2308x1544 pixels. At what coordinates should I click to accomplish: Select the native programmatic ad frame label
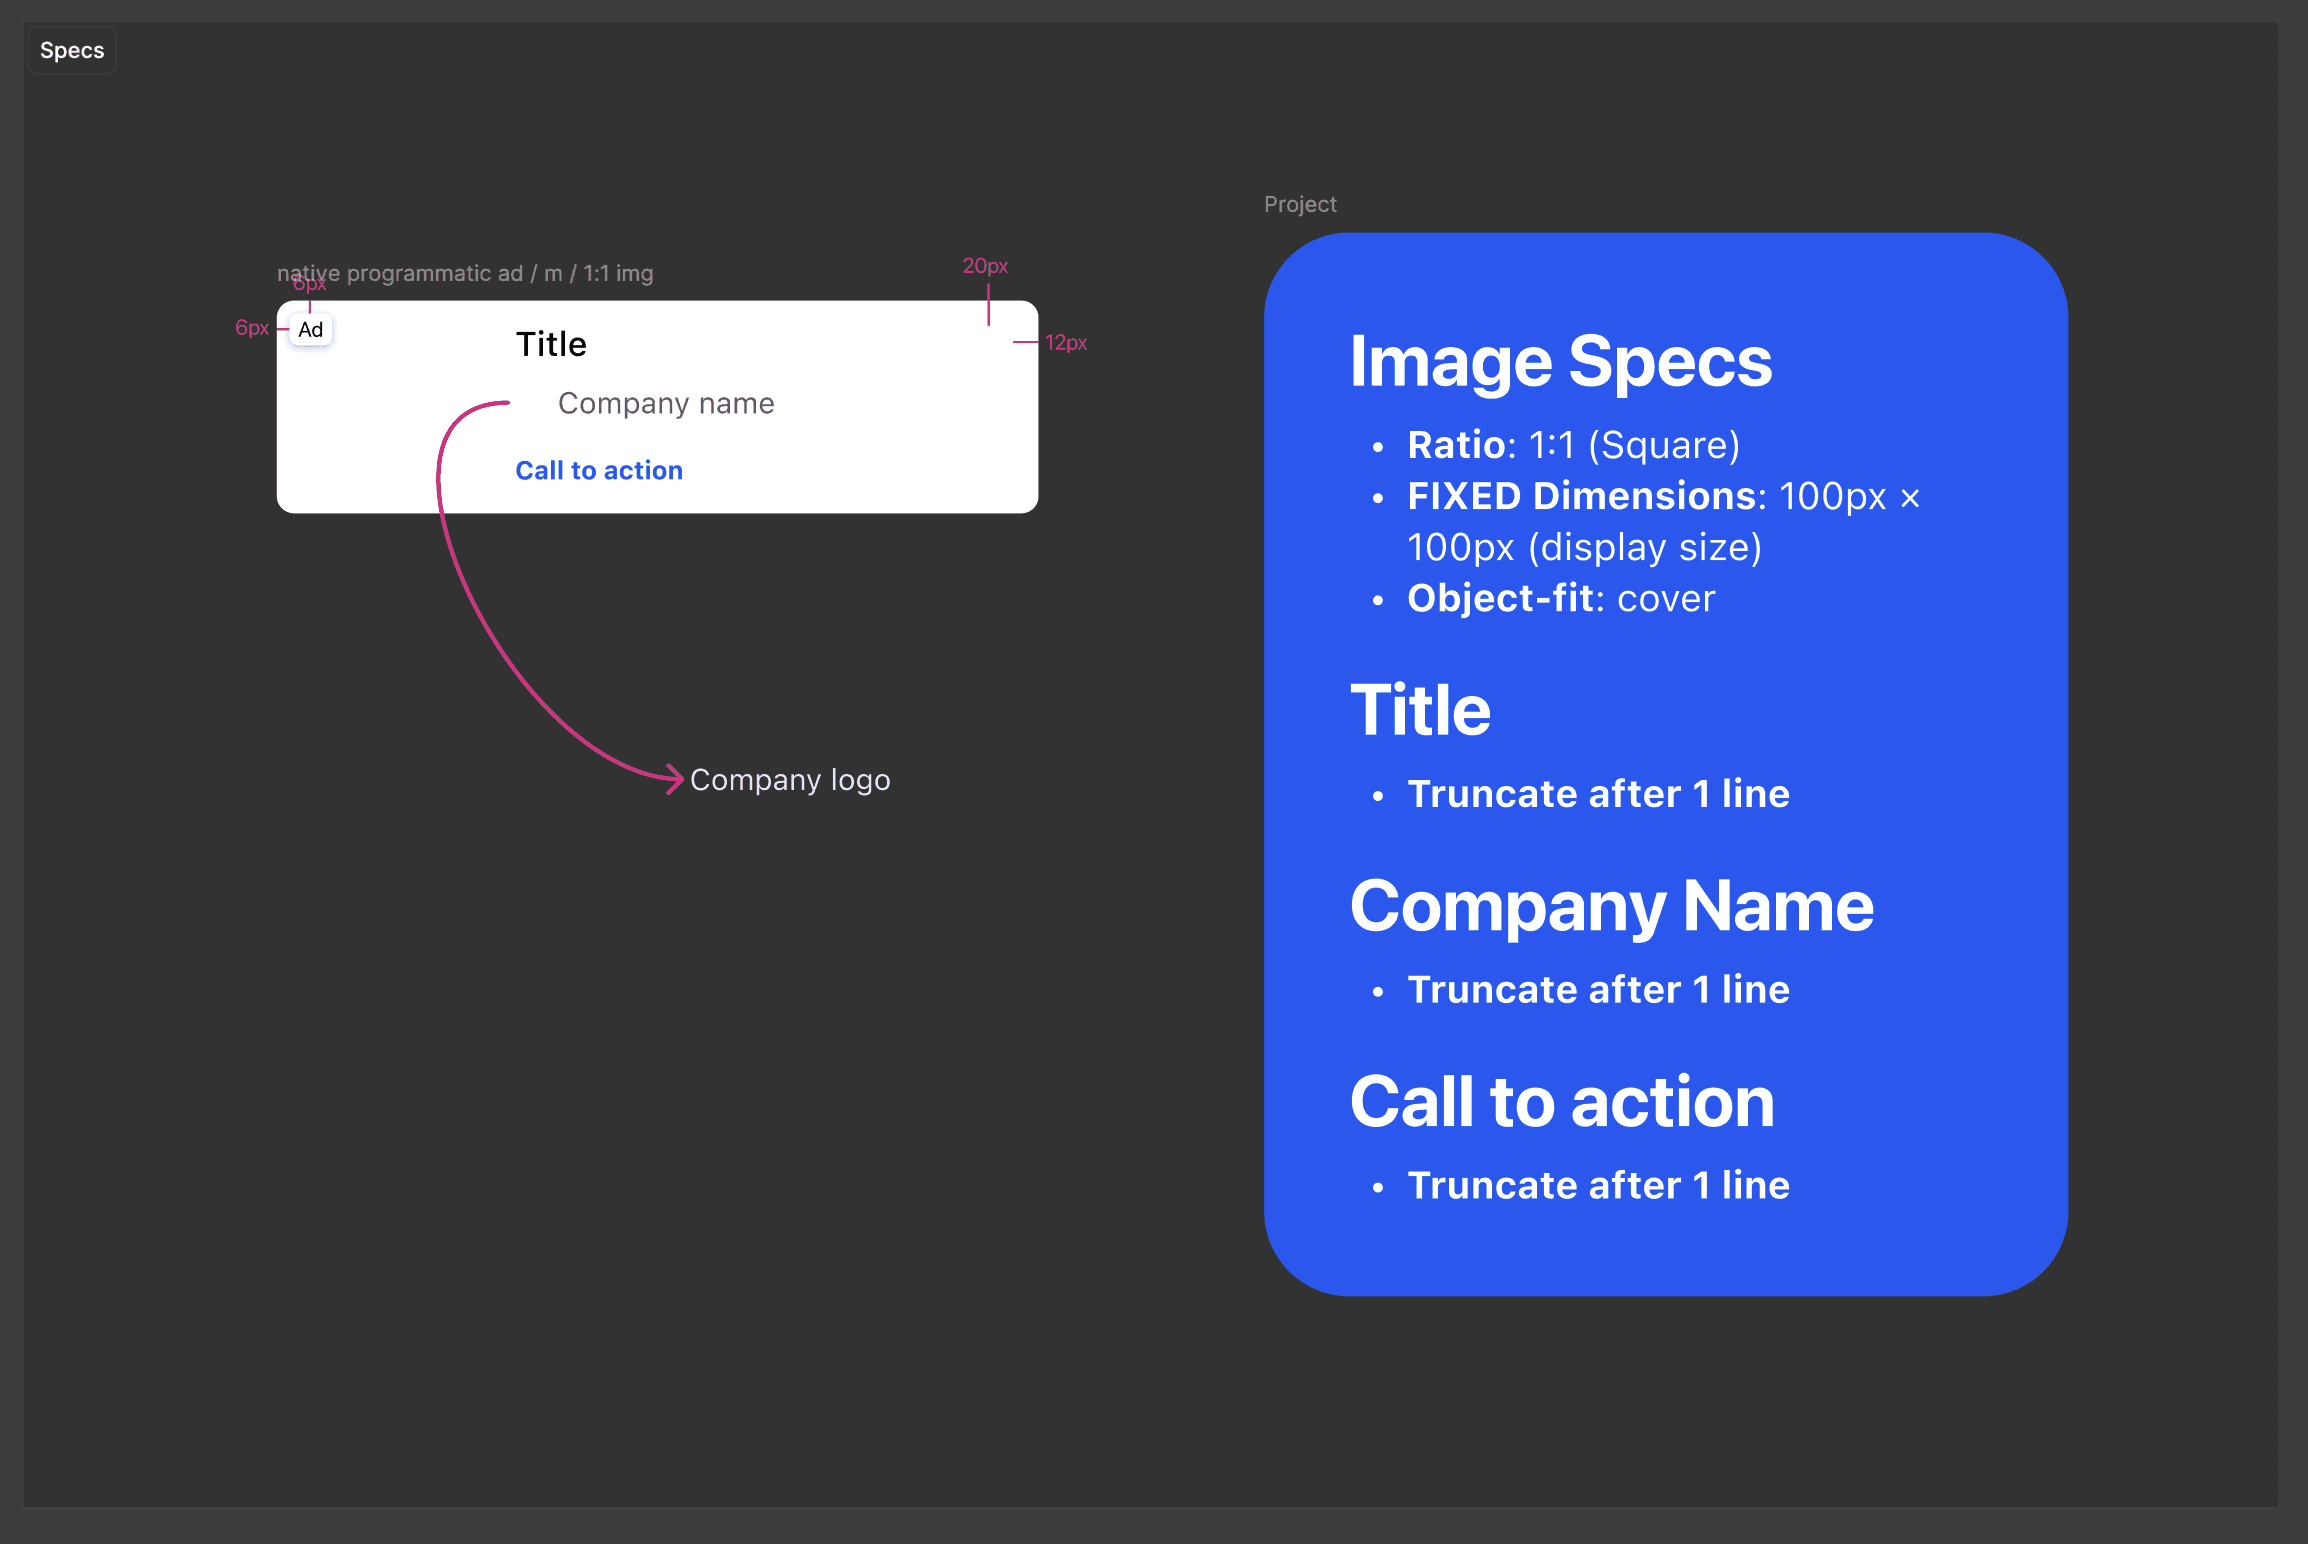(465, 273)
